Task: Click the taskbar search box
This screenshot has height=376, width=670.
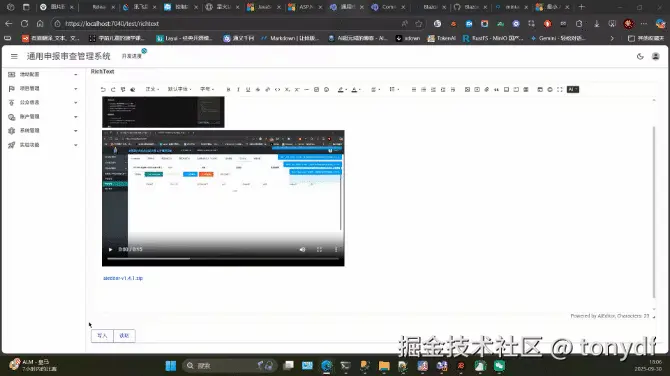Action: (x=230, y=366)
